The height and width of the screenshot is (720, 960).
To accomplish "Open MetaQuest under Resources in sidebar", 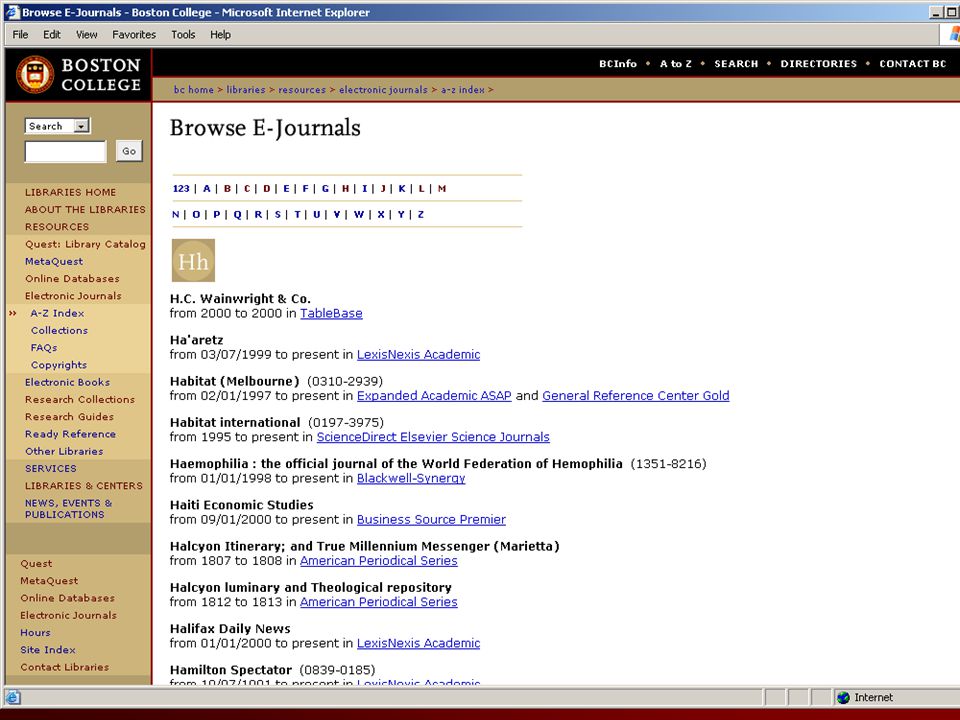I will [x=54, y=261].
